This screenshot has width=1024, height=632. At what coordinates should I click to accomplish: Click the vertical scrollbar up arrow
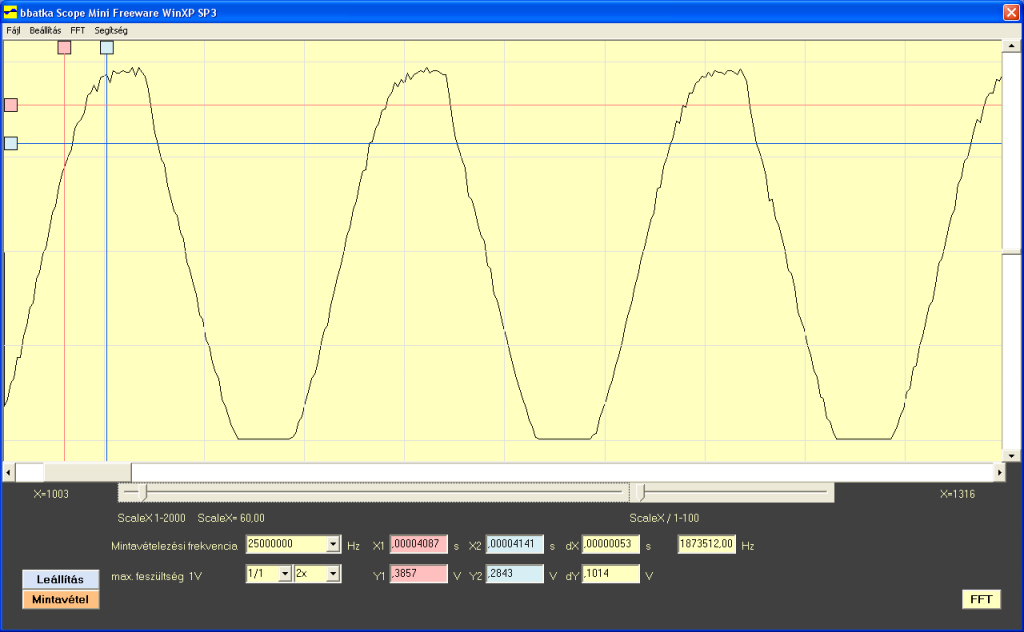tap(1012, 46)
